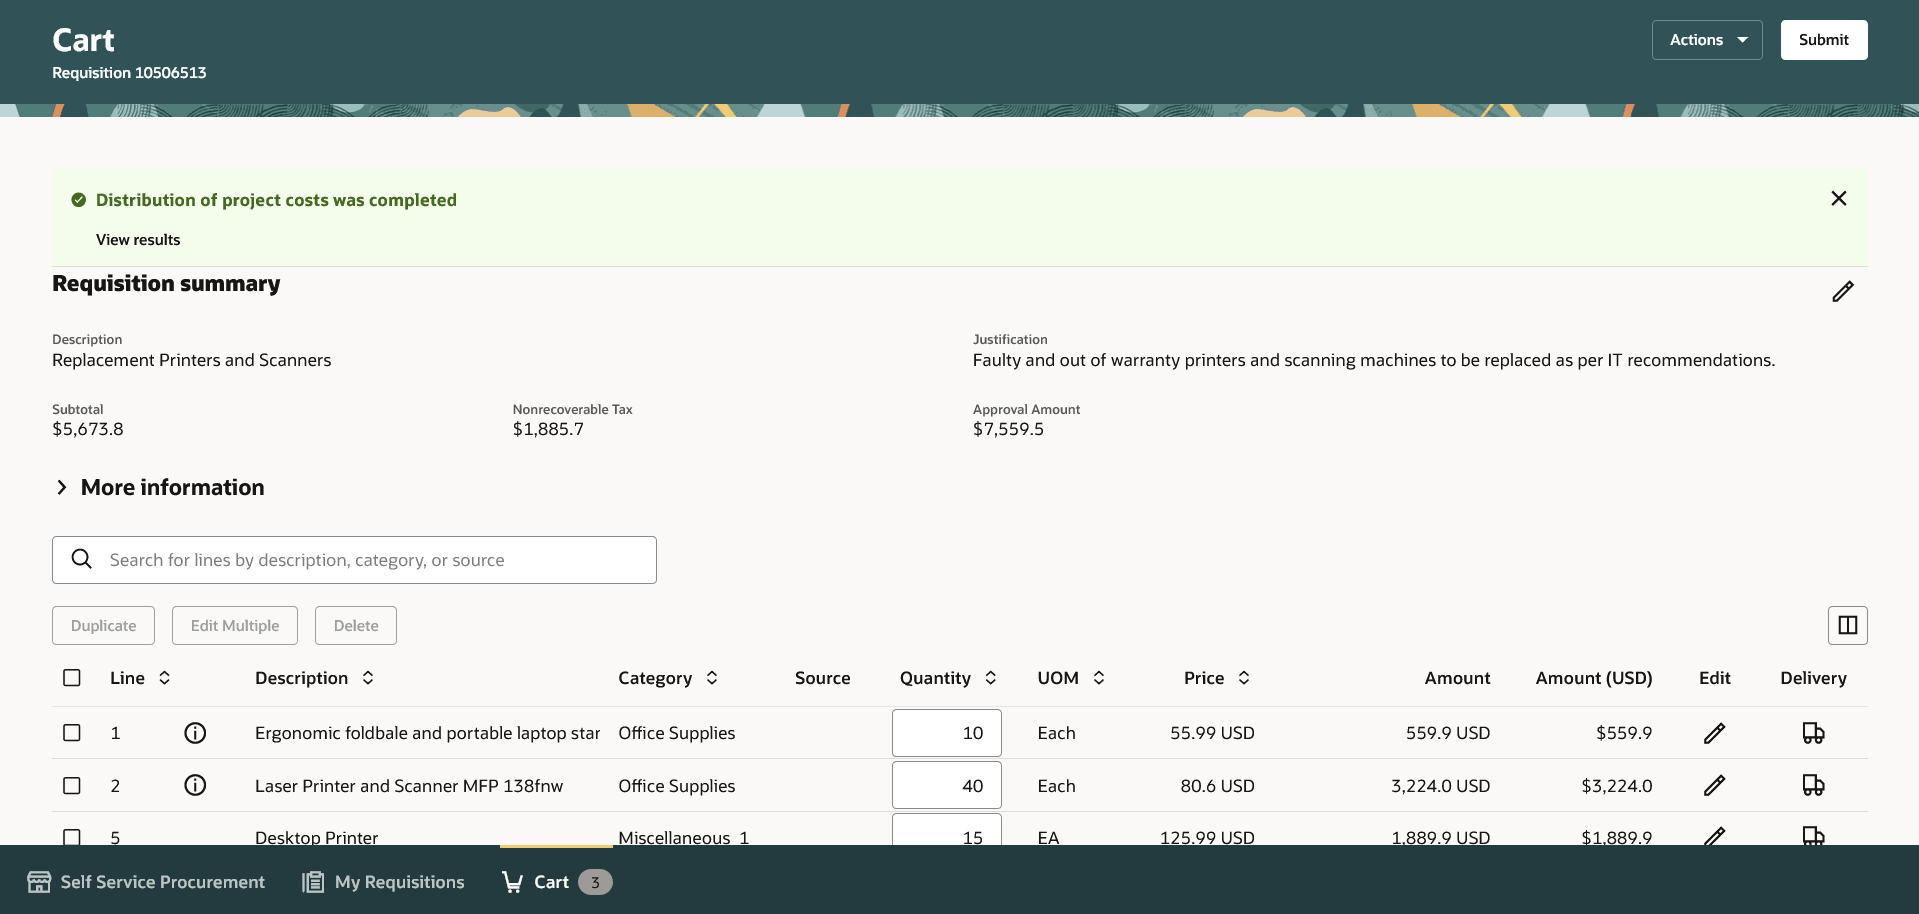This screenshot has width=1919, height=914.
Task: Open delivery details for laptop stand line
Action: tap(1813, 733)
